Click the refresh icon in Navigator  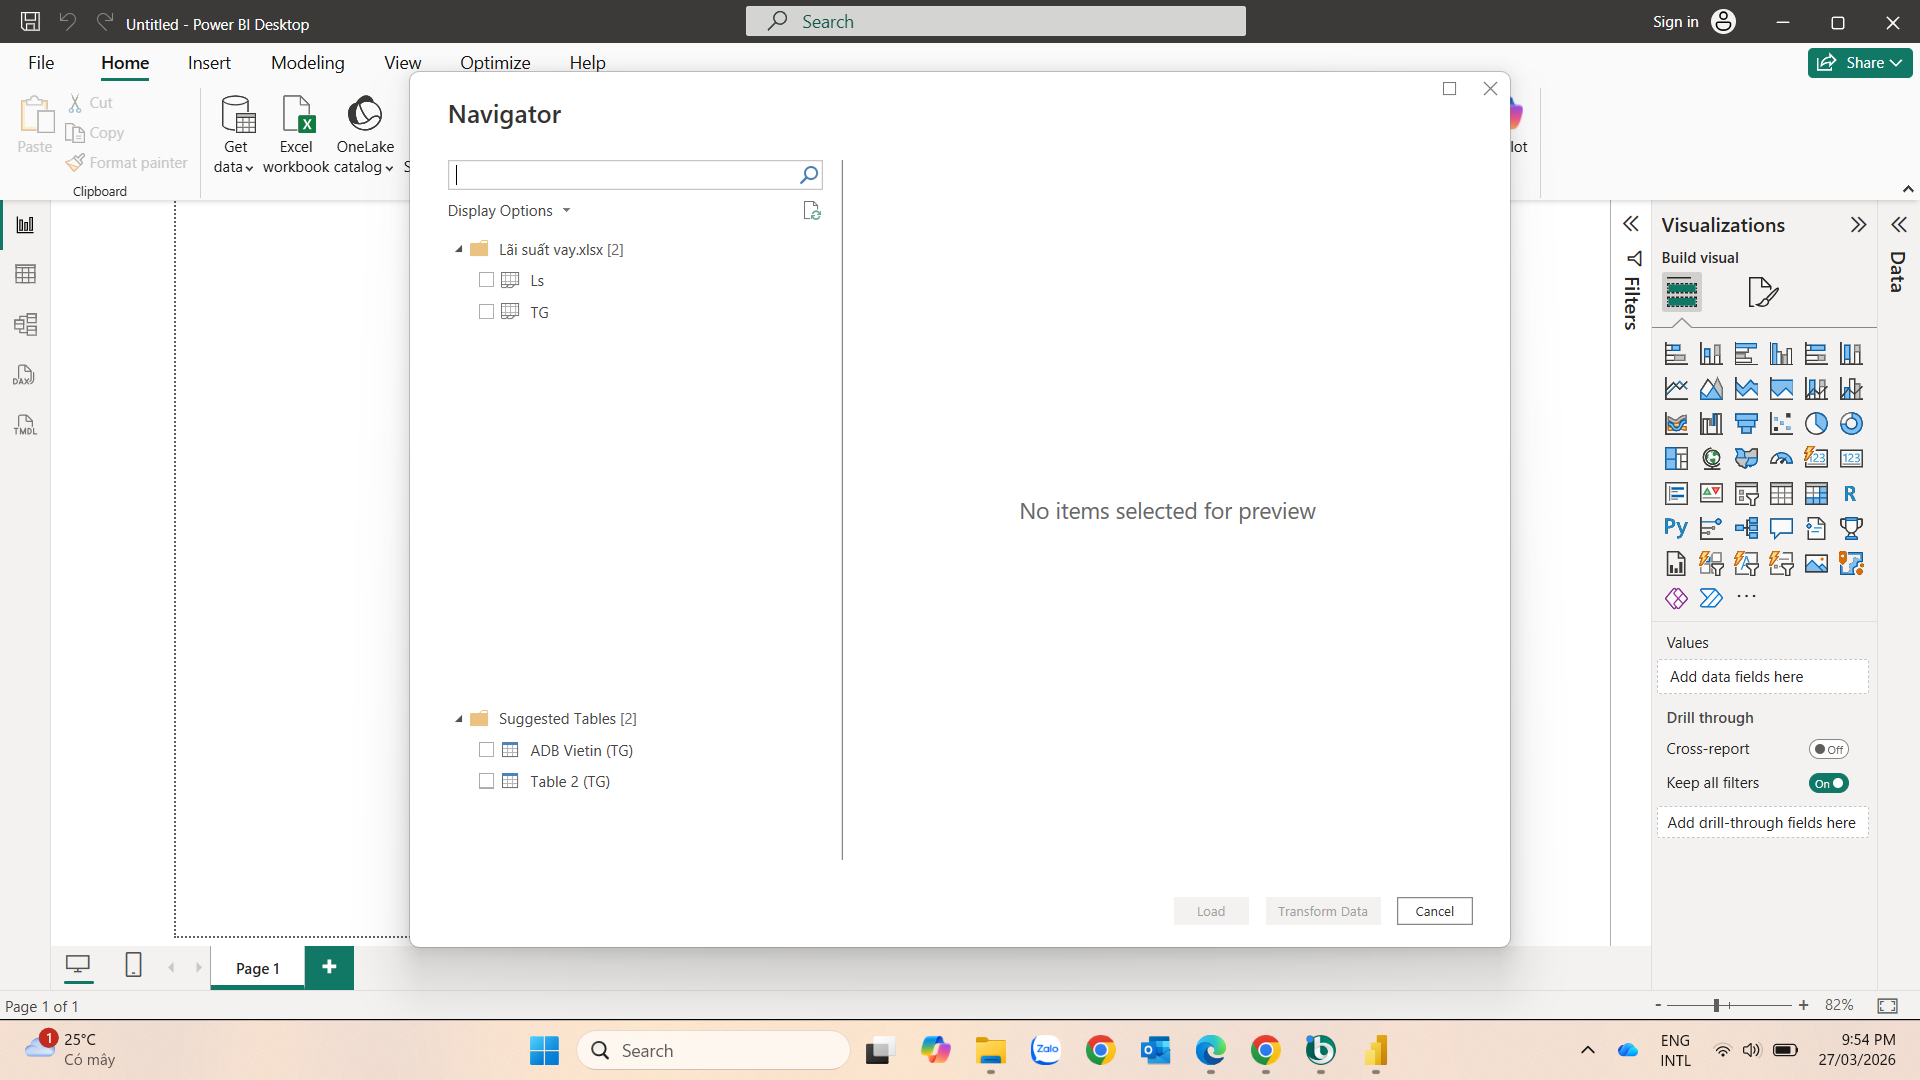[x=811, y=211]
